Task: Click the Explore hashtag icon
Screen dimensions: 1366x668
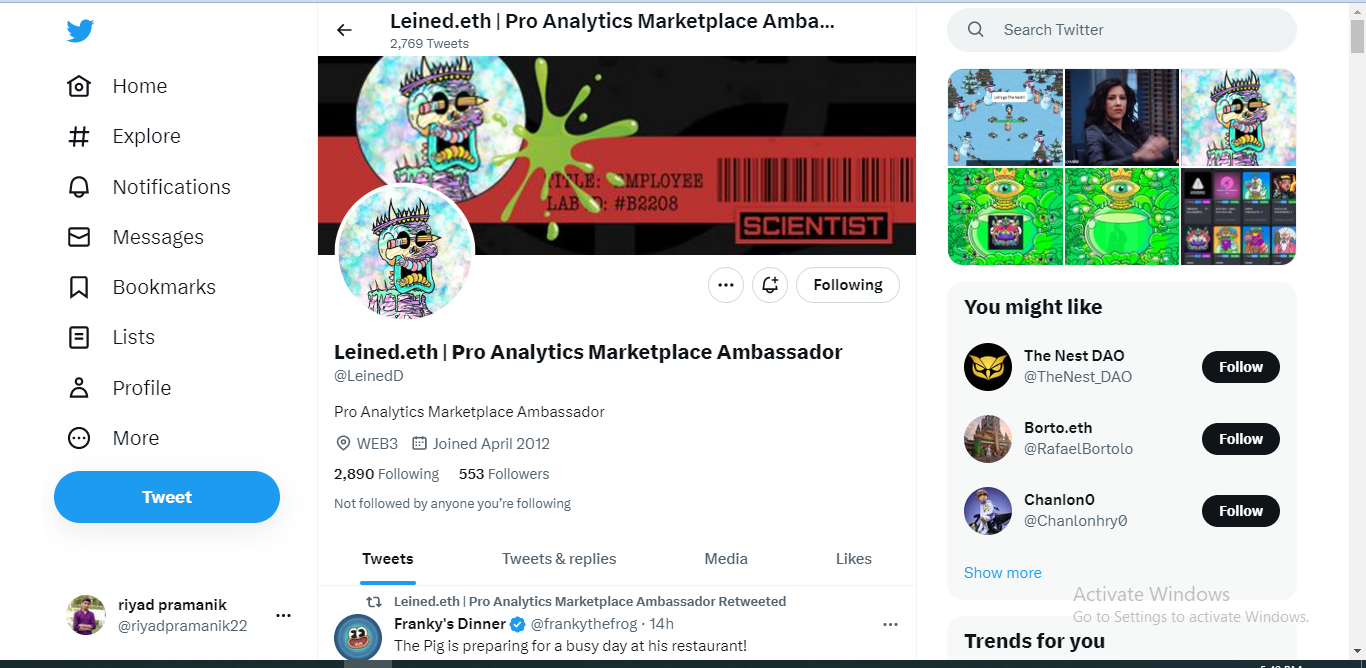Action: click(x=78, y=136)
